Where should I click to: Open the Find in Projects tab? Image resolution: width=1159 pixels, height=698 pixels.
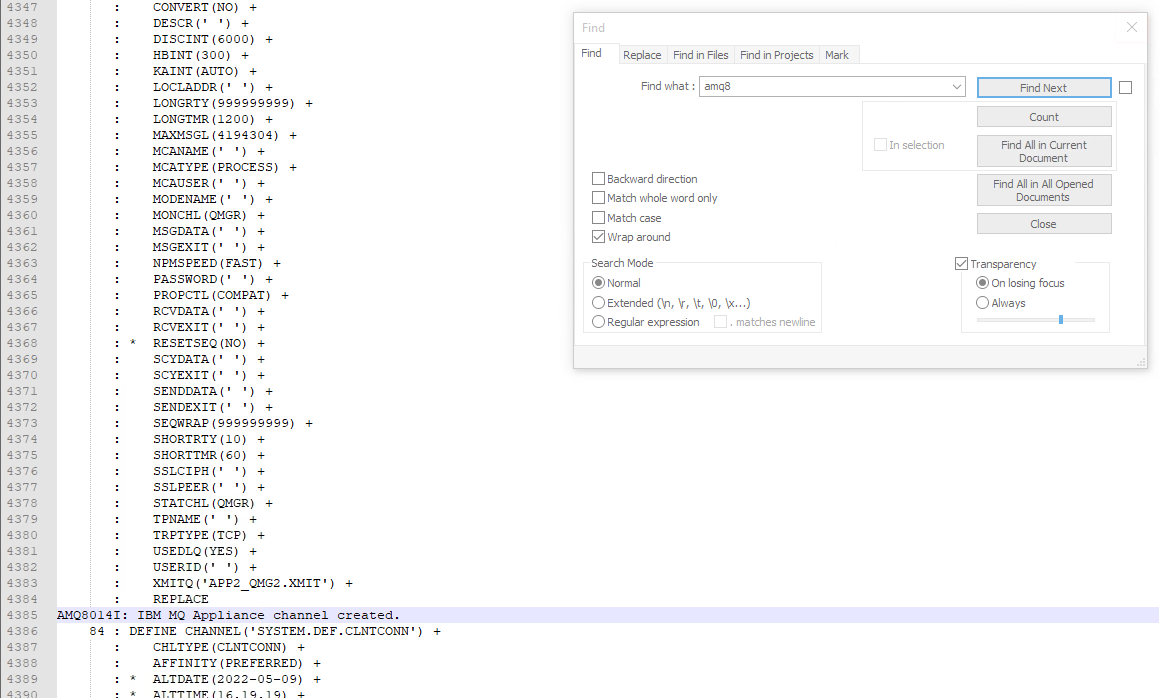pos(776,55)
